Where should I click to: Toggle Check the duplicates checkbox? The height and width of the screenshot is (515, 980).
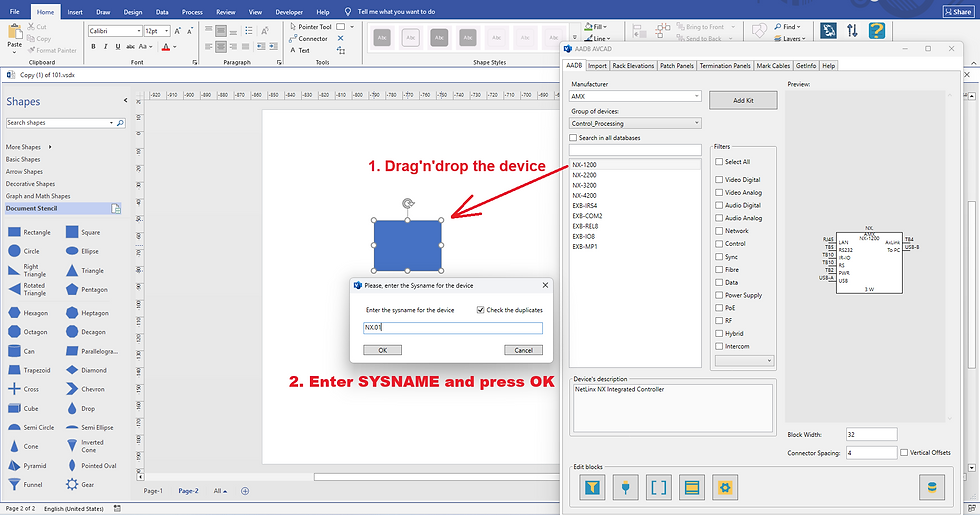pos(480,310)
